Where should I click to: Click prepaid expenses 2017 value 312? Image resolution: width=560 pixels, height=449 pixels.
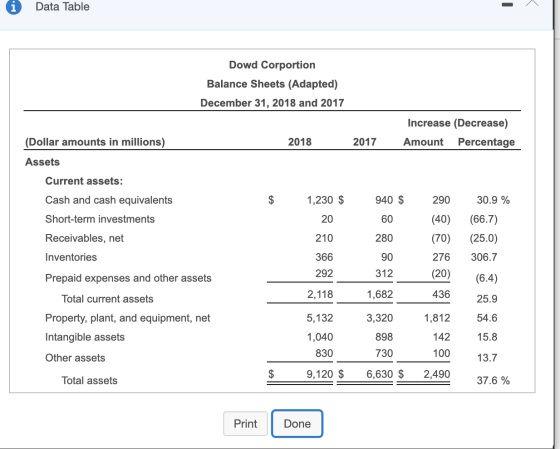point(384,274)
